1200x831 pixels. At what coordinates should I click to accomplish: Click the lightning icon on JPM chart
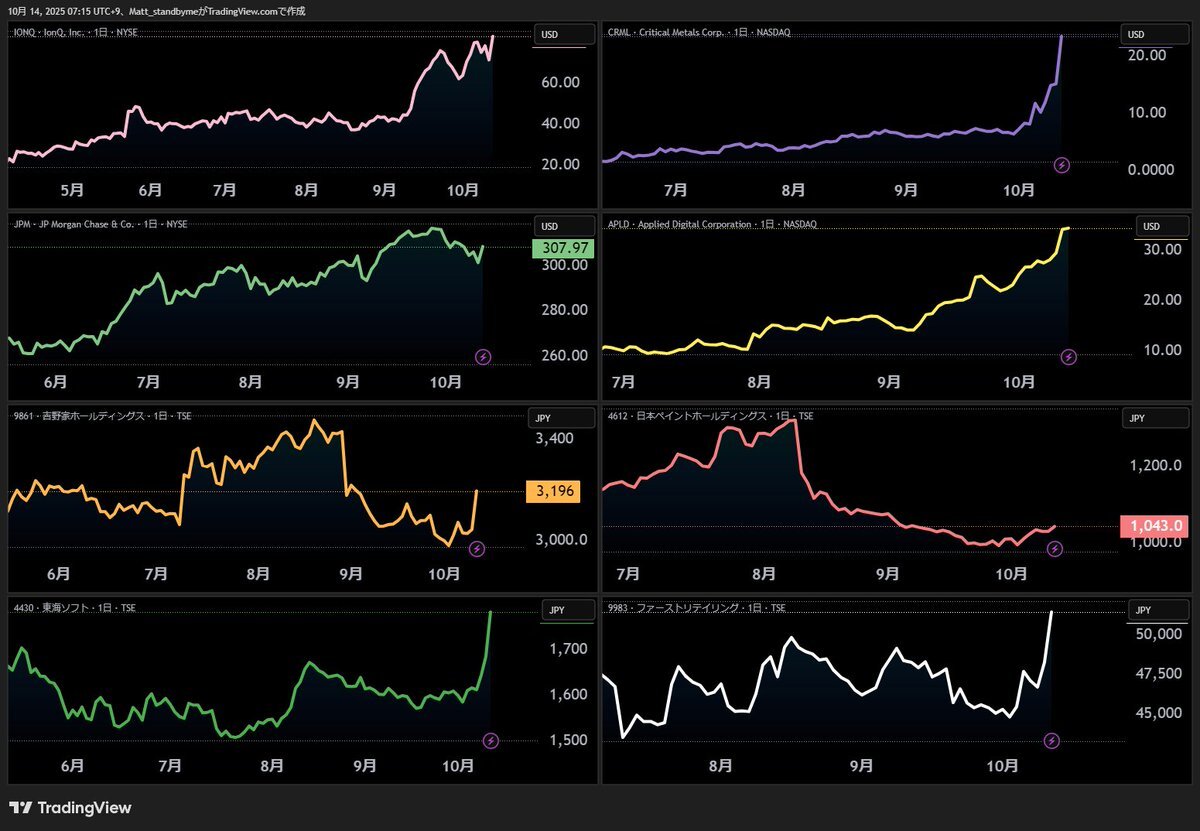(483, 356)
